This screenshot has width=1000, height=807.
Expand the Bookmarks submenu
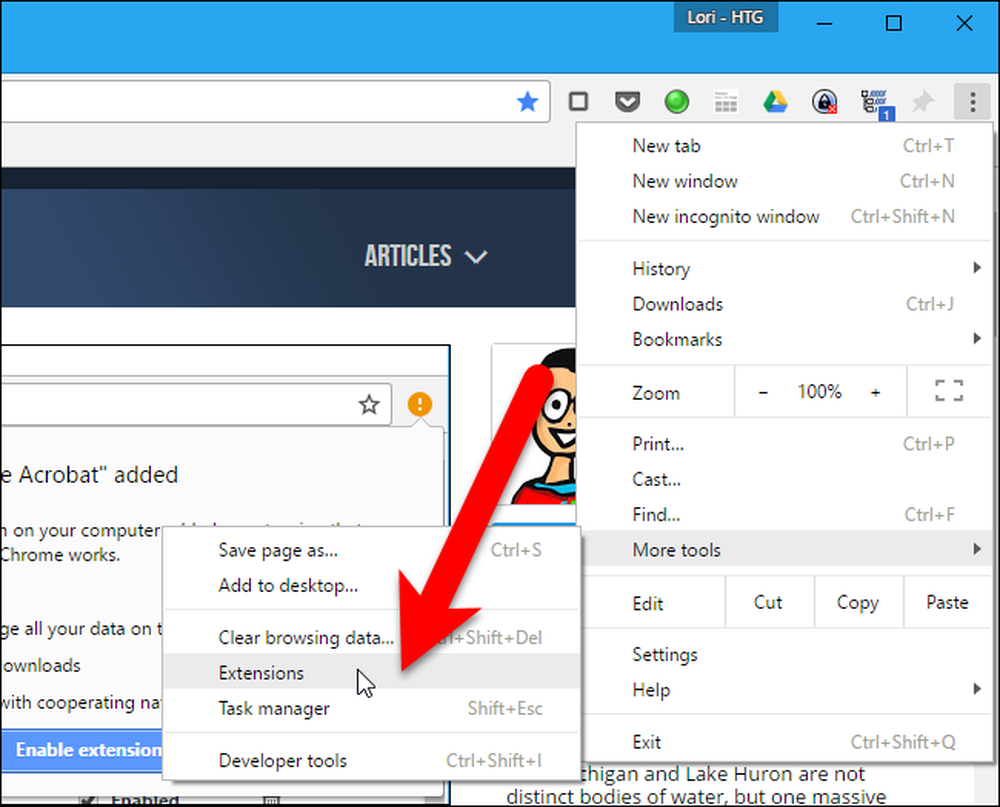pos(784,339)
